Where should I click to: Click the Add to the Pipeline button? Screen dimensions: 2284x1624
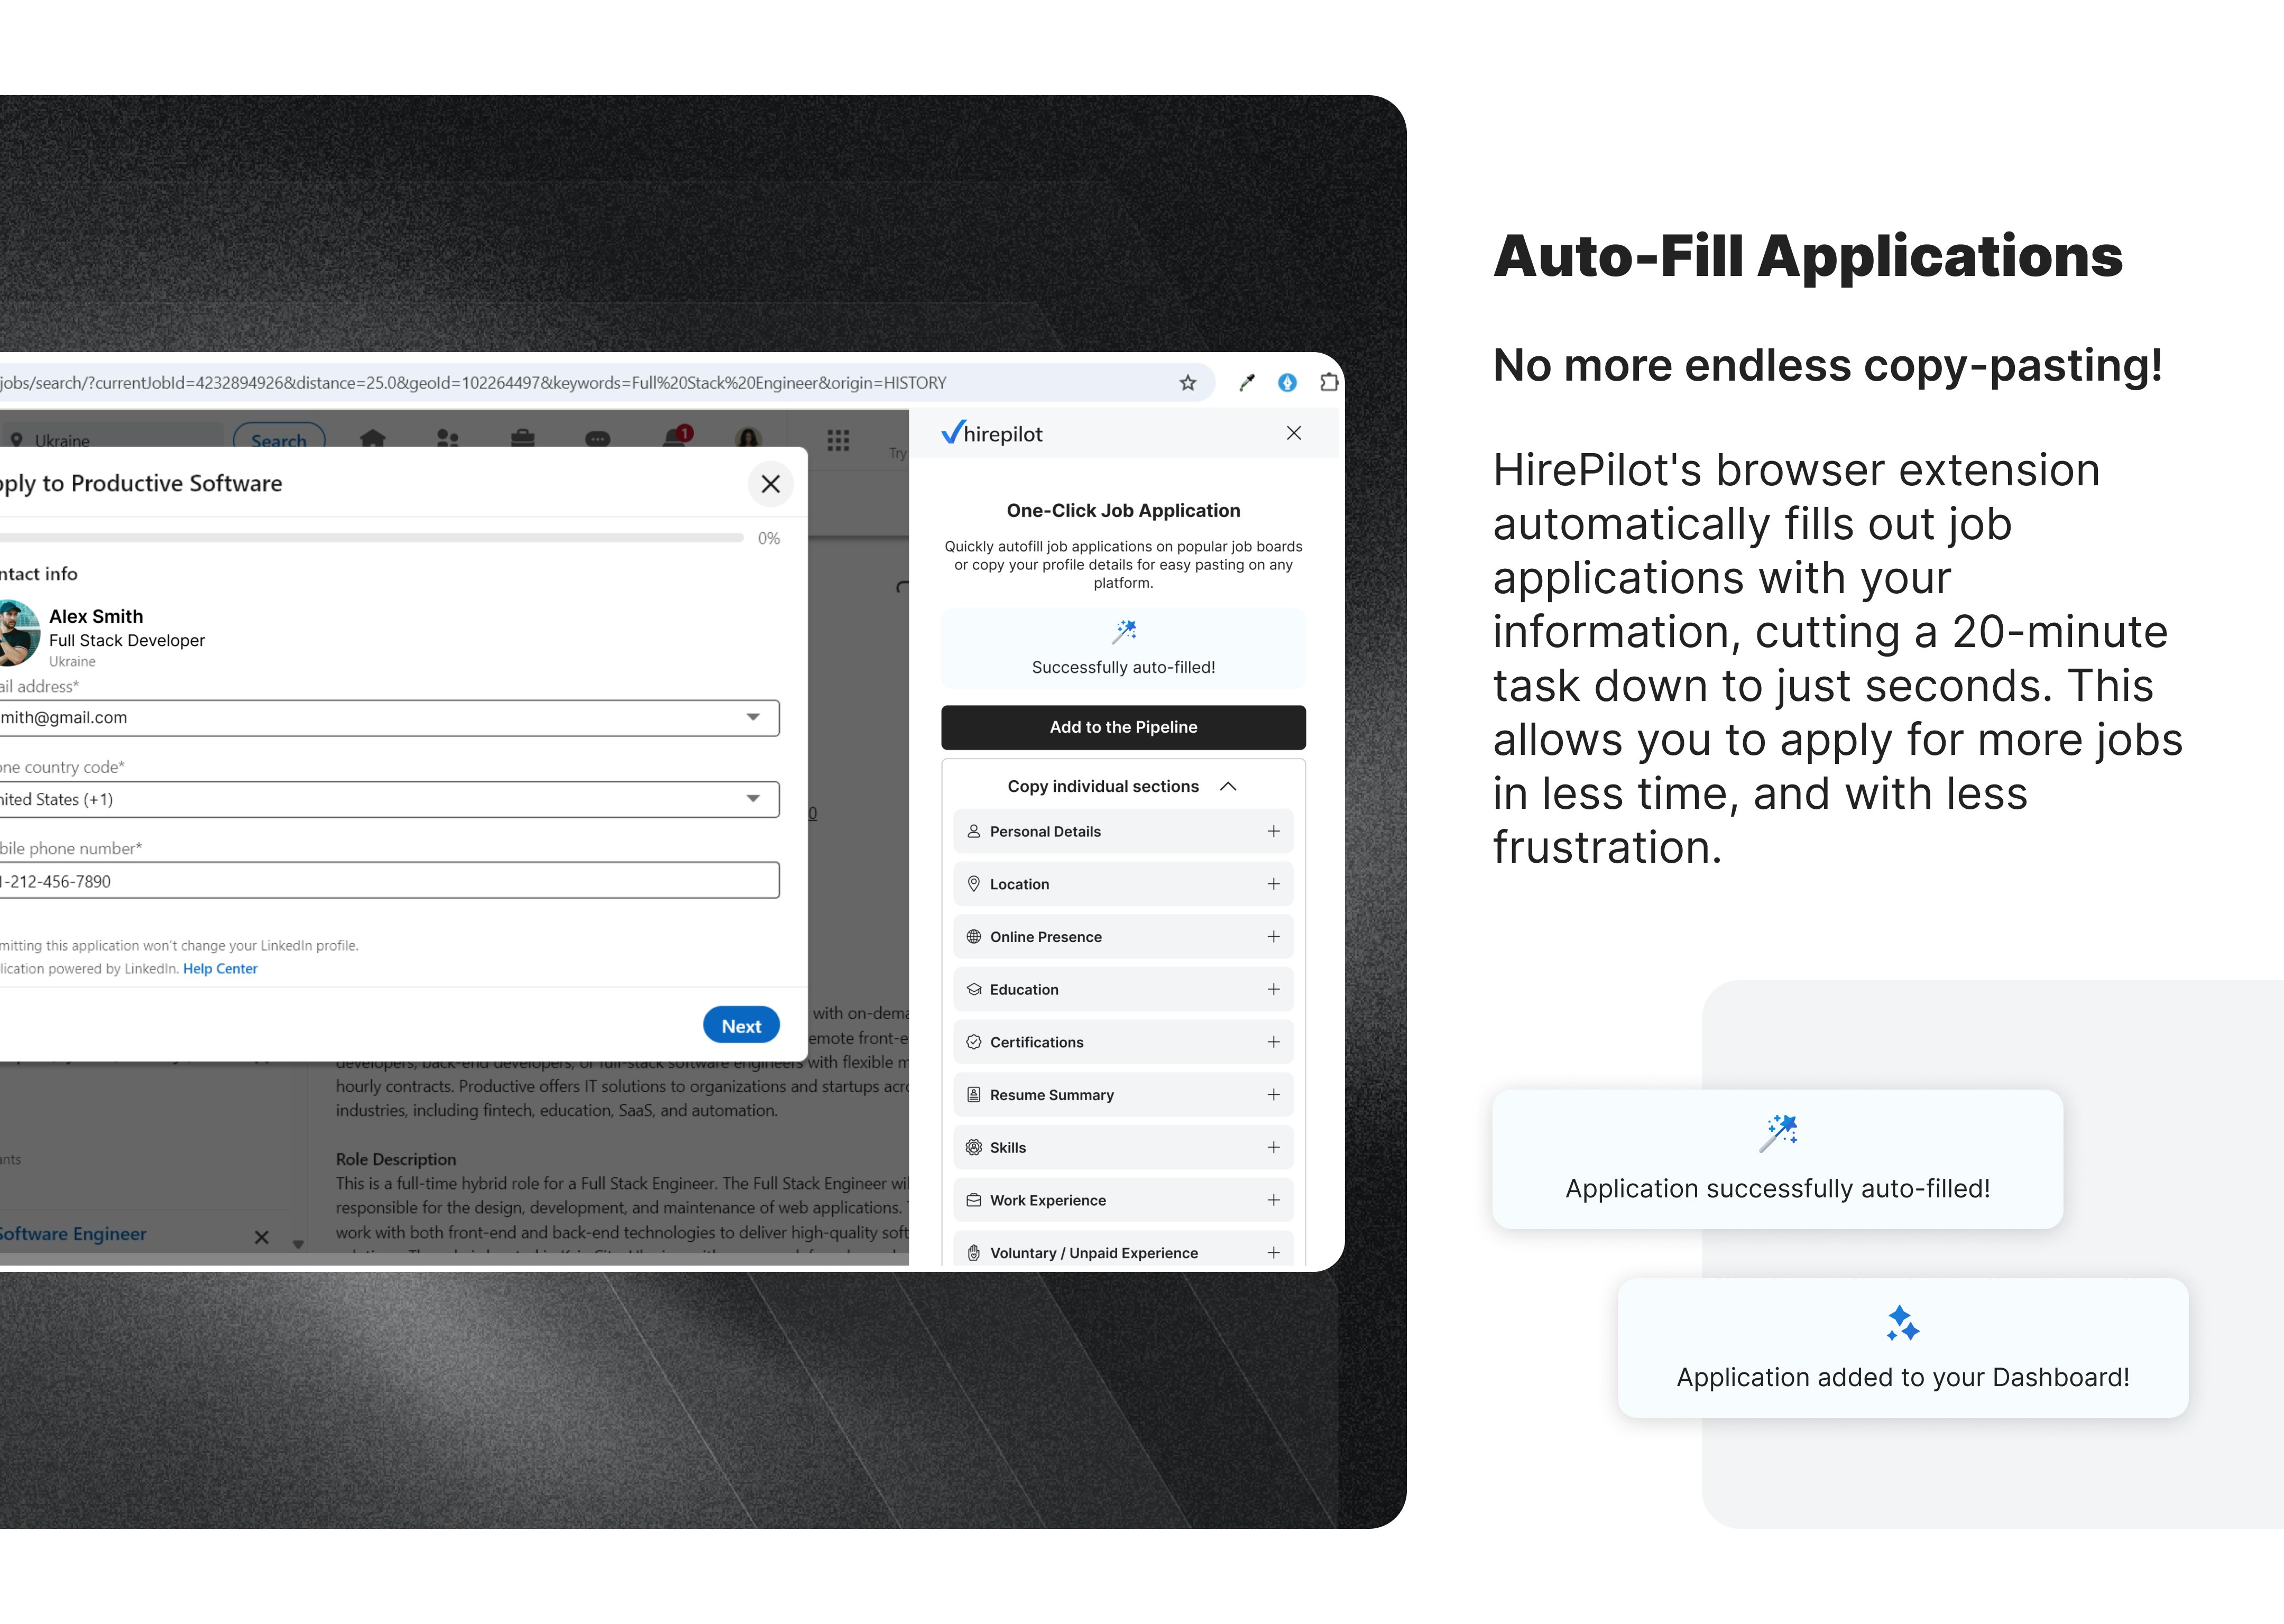click(1123, 727)
